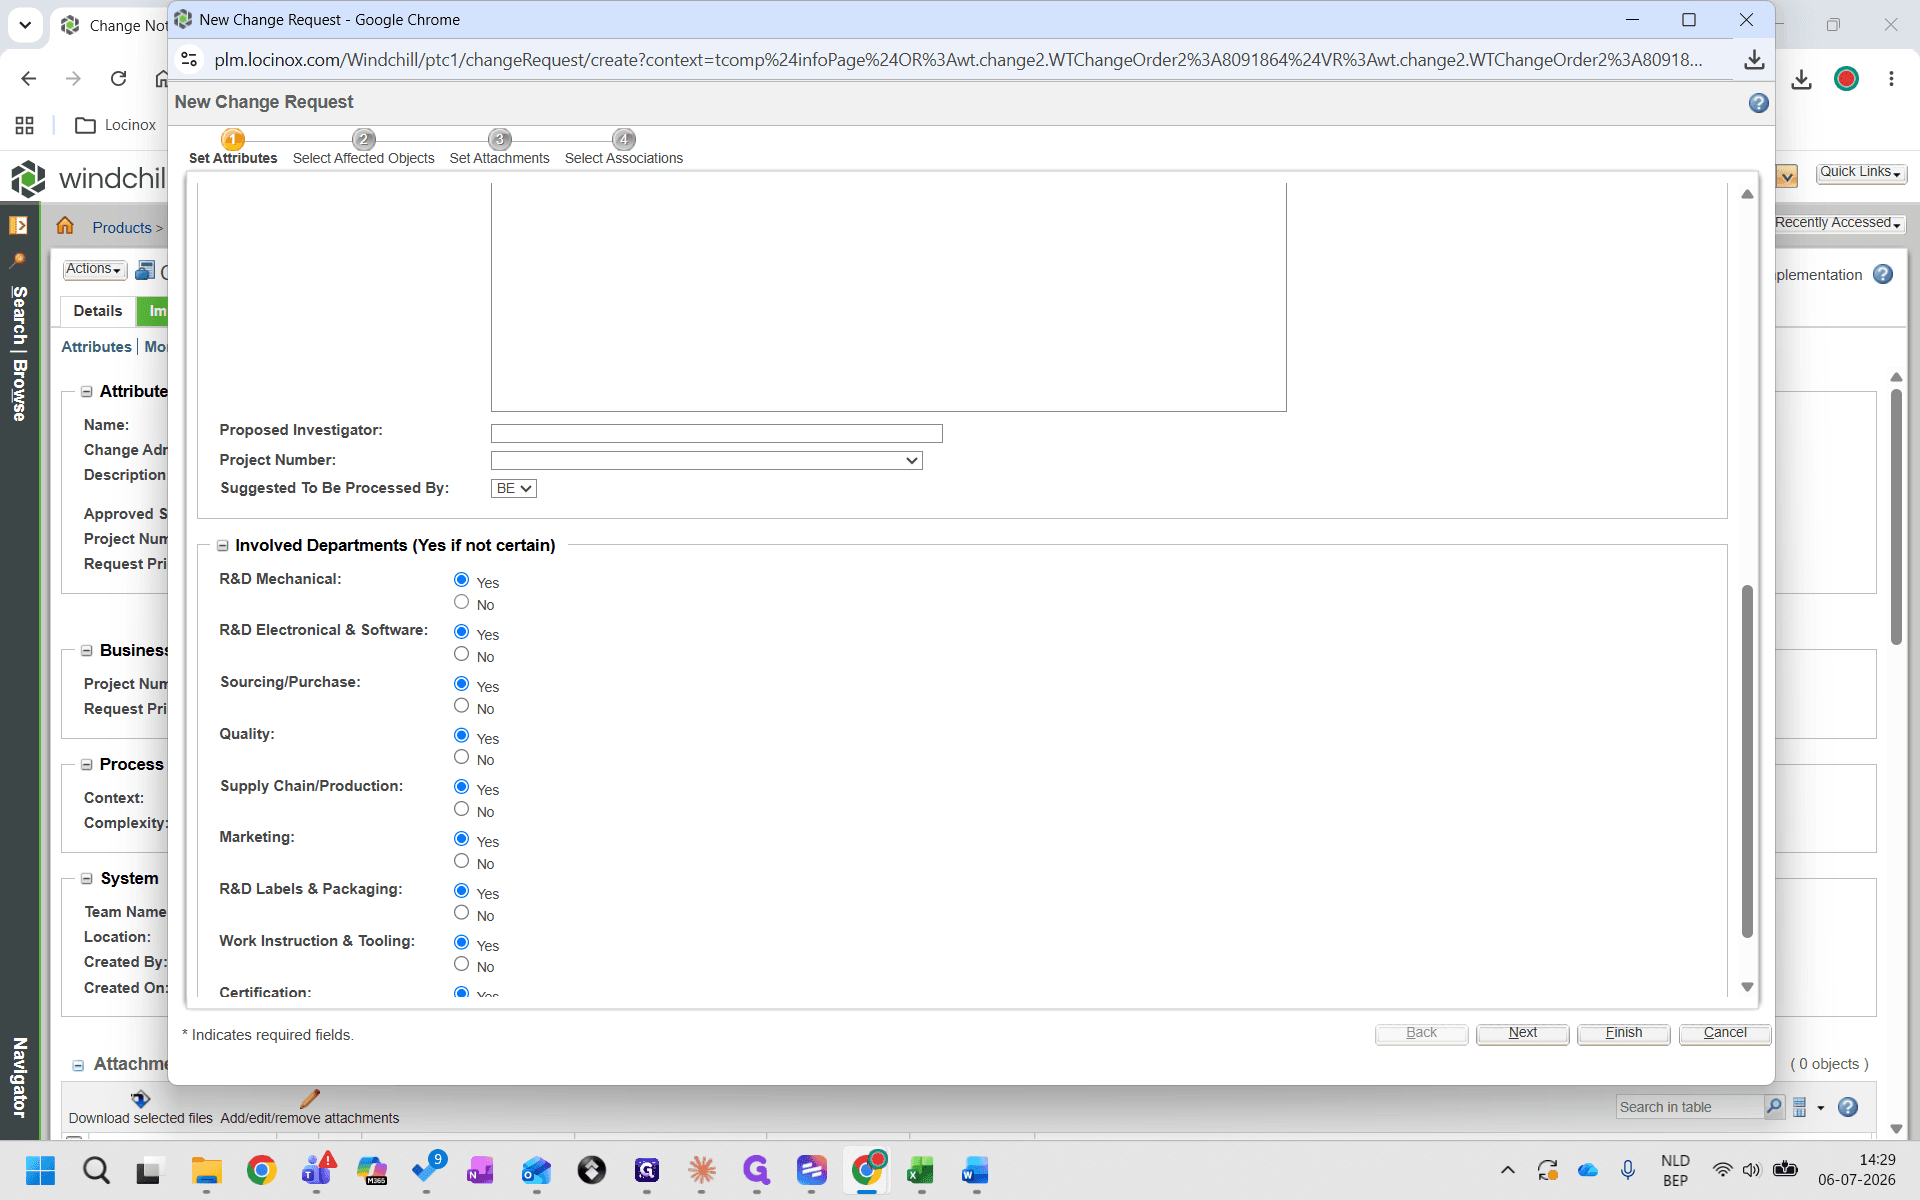Open help icon beside Search in table
This screenshot has width=1920, height=1200.
(x=1848, y=1107)
